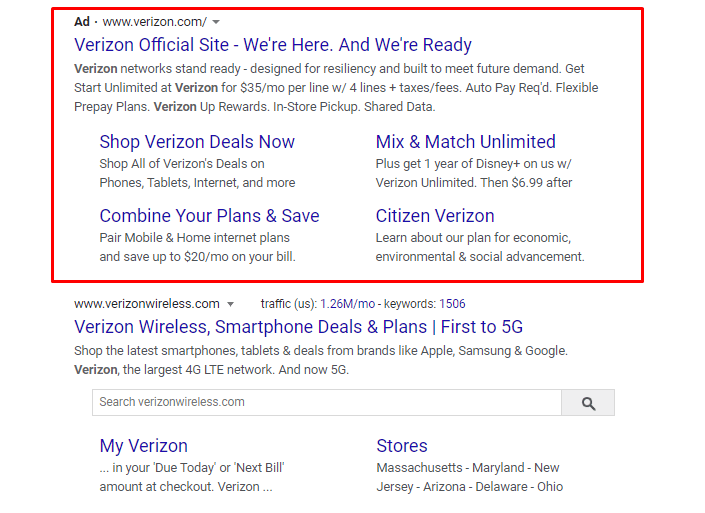This screenshot has width=705, height=513.
Task: Click text 'Shop the latest smartphones, tablets'
Action: coord(177,351)
